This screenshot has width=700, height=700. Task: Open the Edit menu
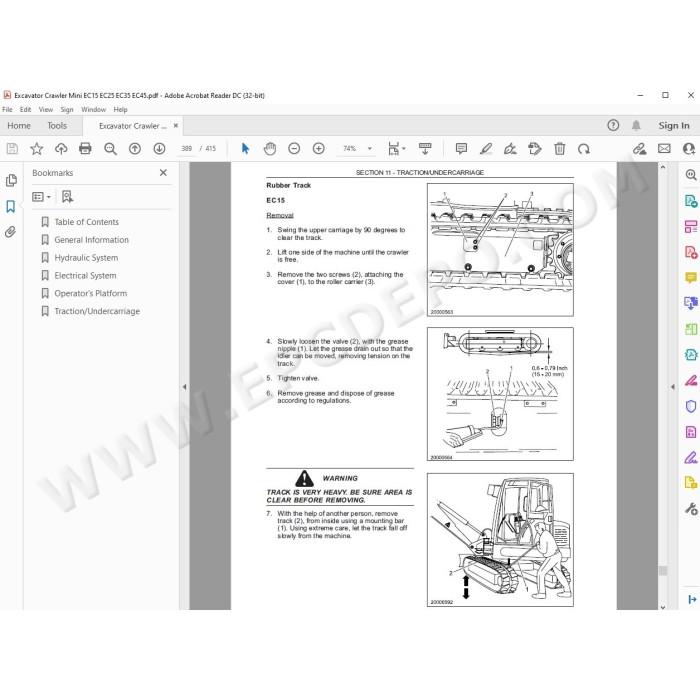click(x=25, y=109)
